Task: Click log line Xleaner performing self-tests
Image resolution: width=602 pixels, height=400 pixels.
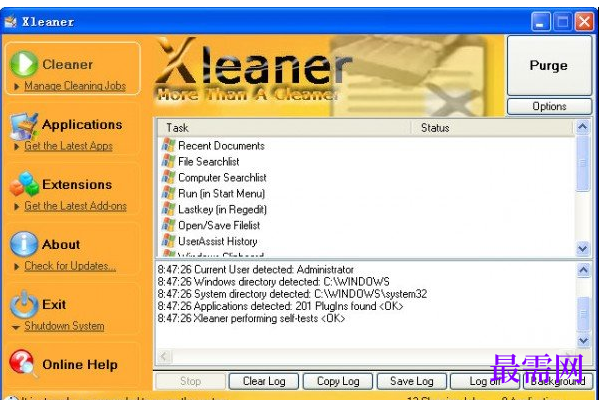Action: (251, 319)
